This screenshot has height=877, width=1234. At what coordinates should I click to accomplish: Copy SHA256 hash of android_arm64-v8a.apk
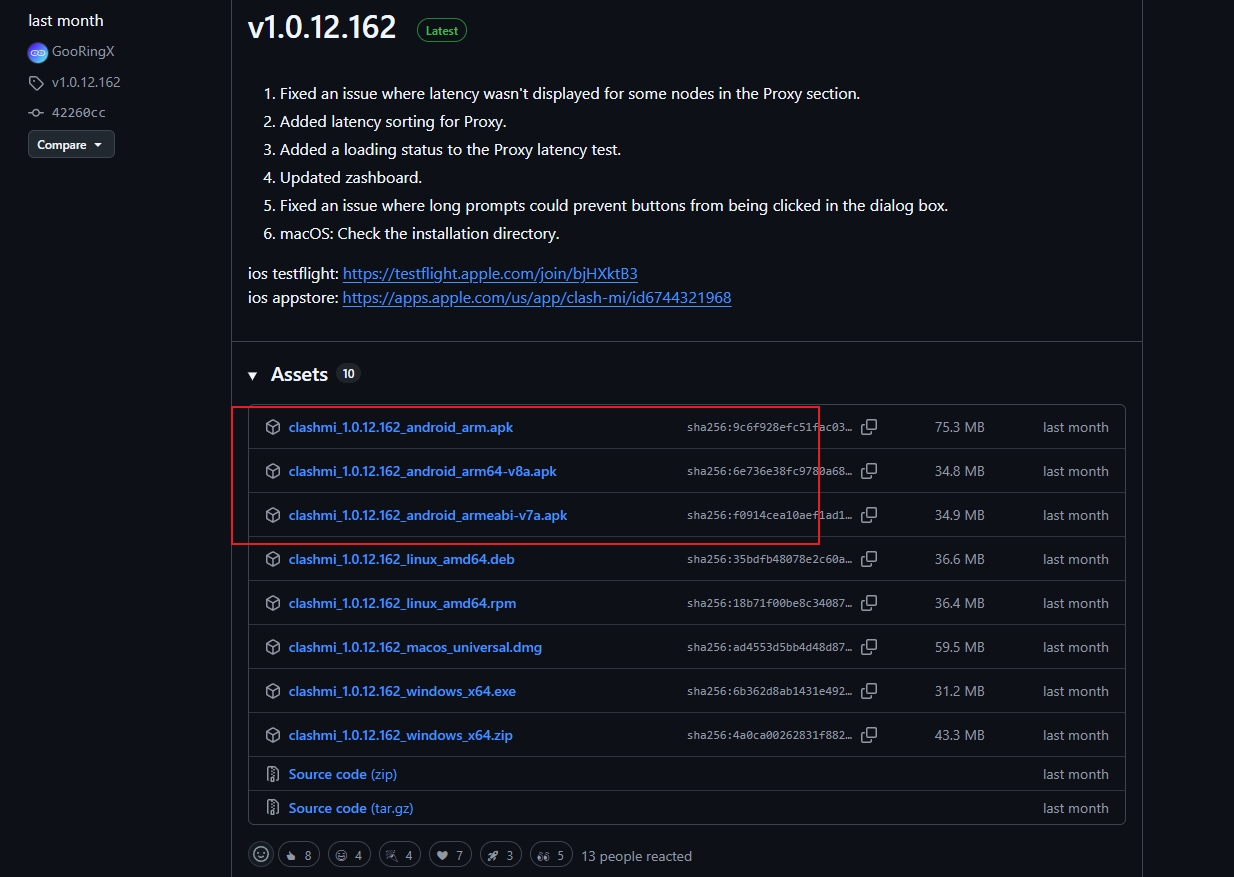(x=869, y=471)
